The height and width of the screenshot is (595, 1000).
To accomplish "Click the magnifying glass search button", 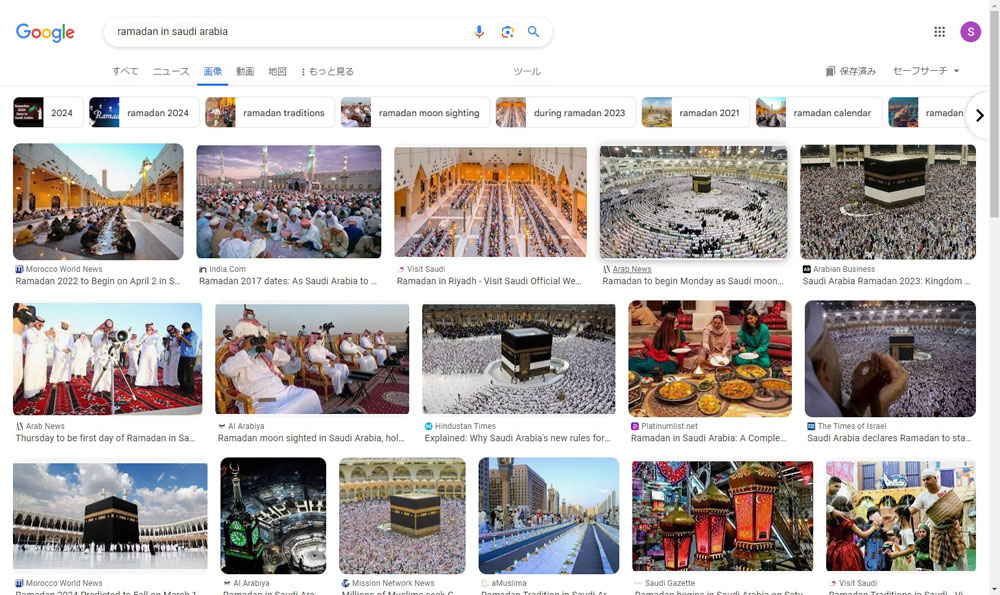I will pyautogui.click(x=533, y=31).
